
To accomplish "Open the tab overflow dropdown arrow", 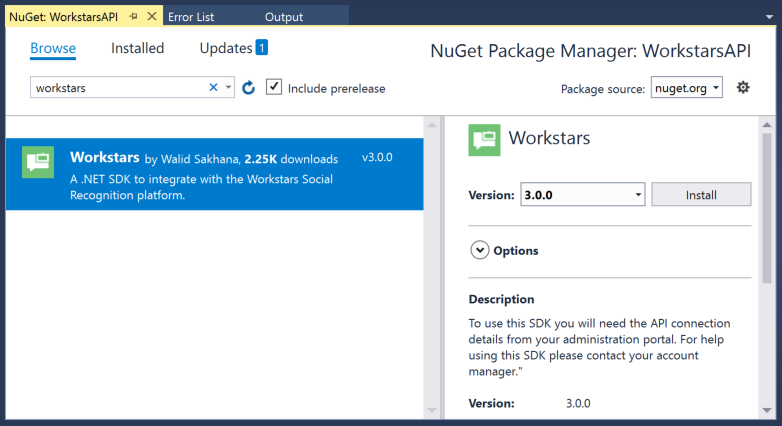I will coord(769,17).
